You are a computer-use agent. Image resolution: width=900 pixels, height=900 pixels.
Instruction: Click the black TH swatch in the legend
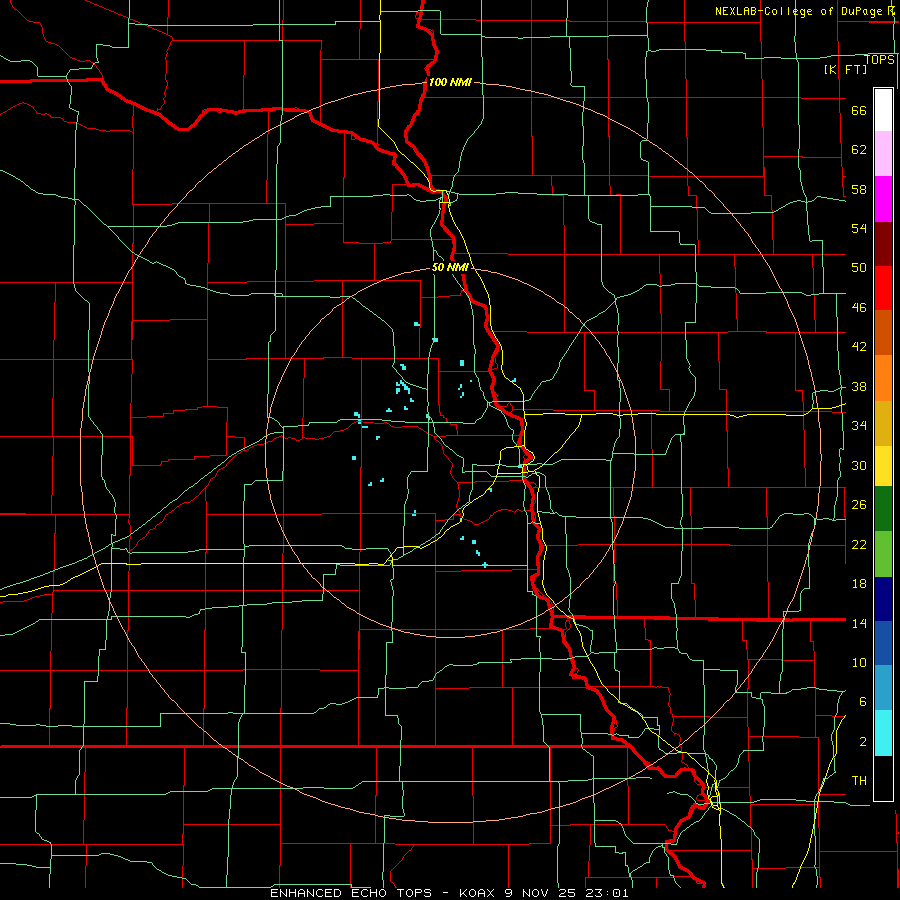tap(883, 778)
